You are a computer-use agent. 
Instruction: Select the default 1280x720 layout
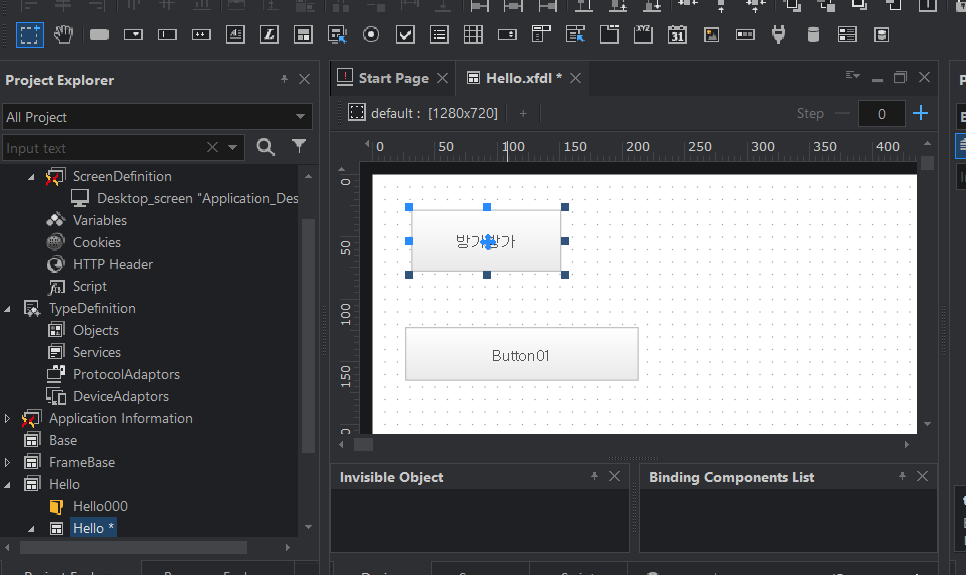pyautogui.click(x=423, y=113)
